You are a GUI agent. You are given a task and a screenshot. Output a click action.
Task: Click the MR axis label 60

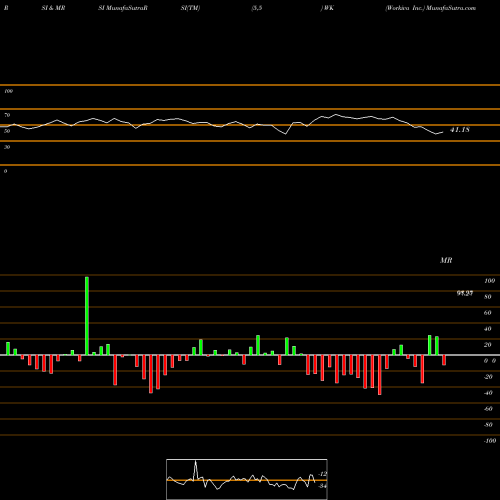pos(488,313)
